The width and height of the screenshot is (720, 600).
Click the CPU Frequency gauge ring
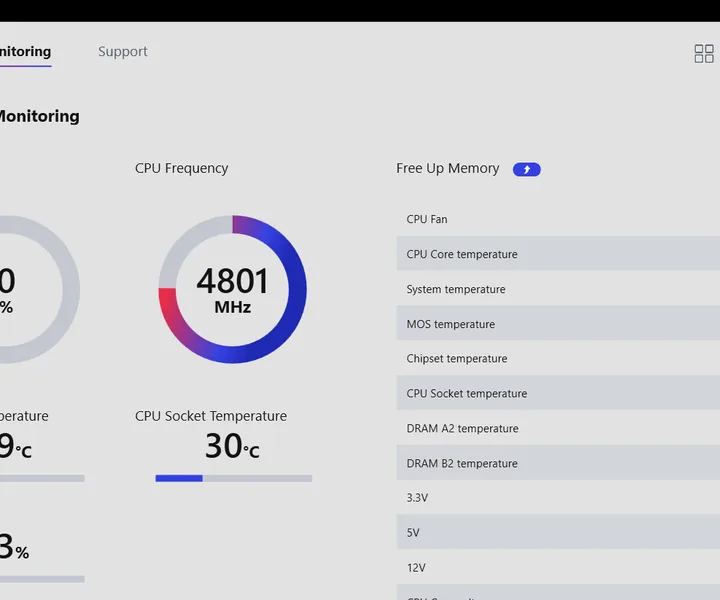pos(232,289)
